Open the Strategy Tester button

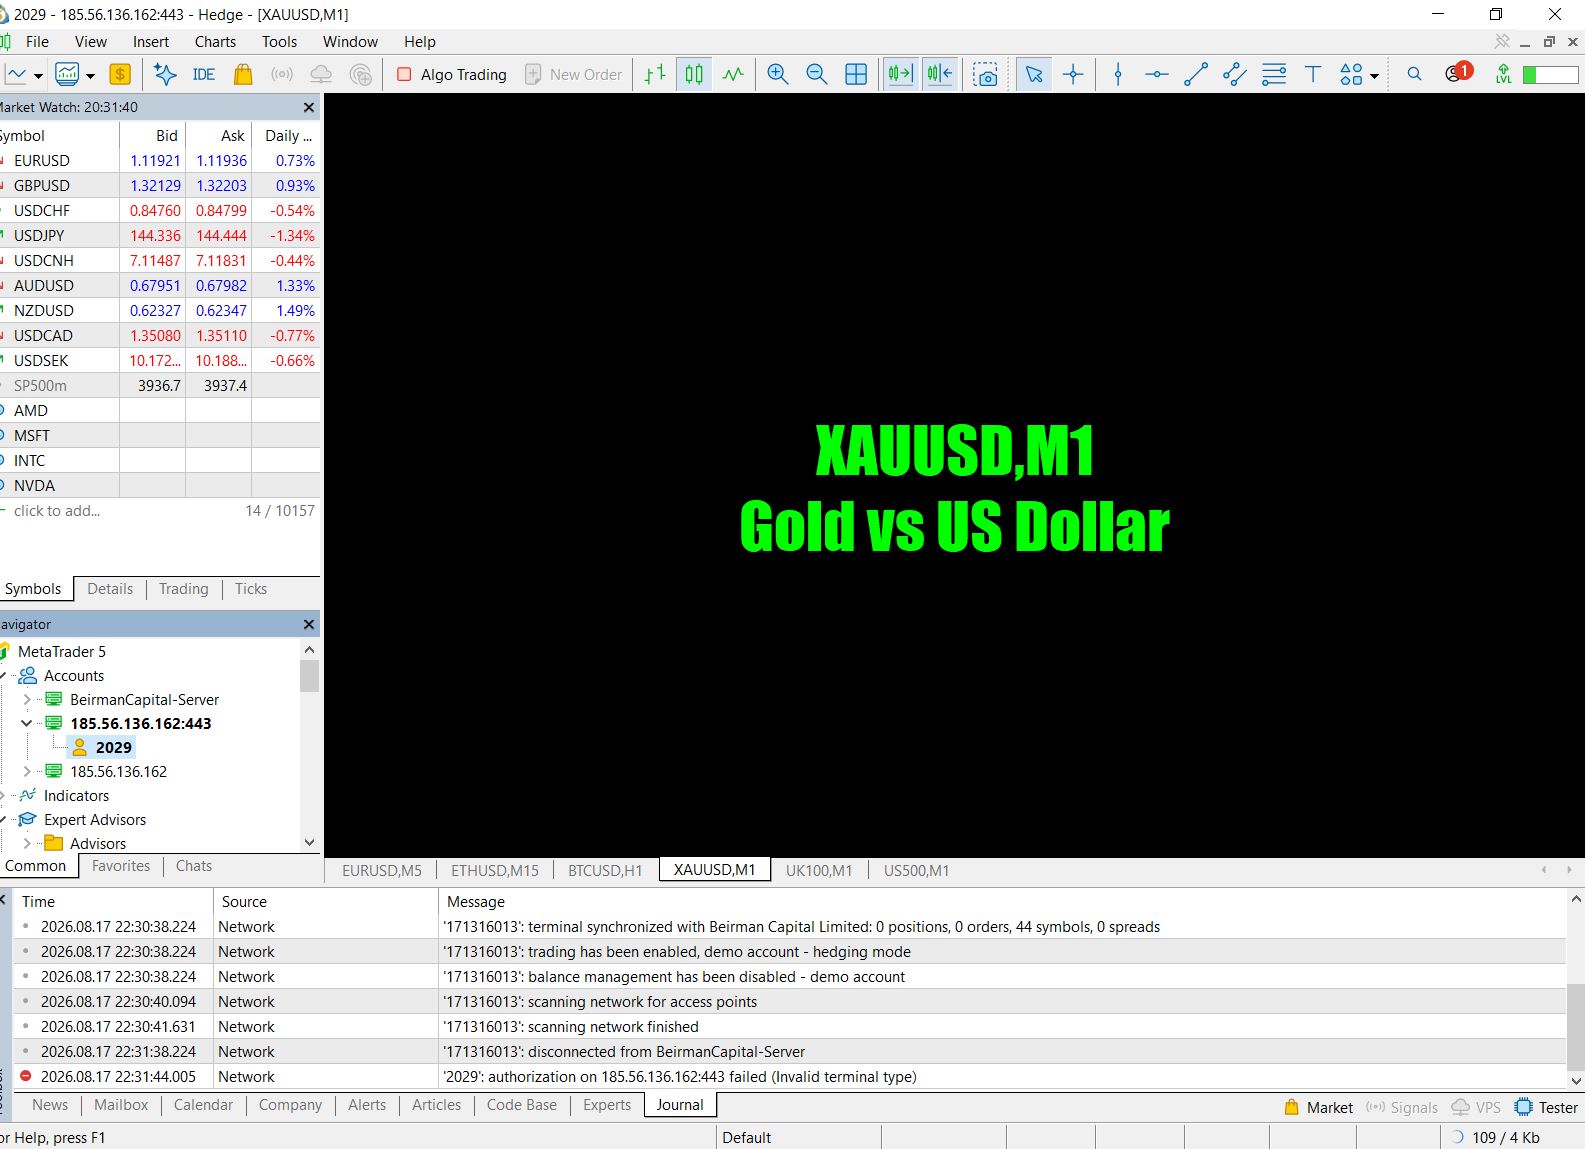click(x=1546, y=1107)
